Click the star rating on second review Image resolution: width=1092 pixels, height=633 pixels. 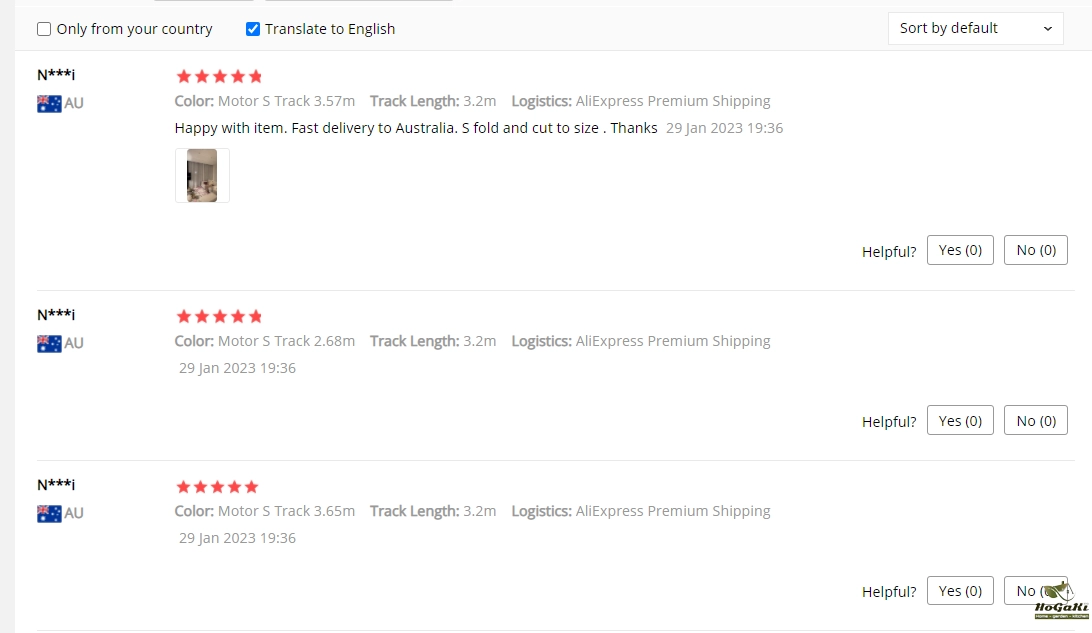coord(219,316)
